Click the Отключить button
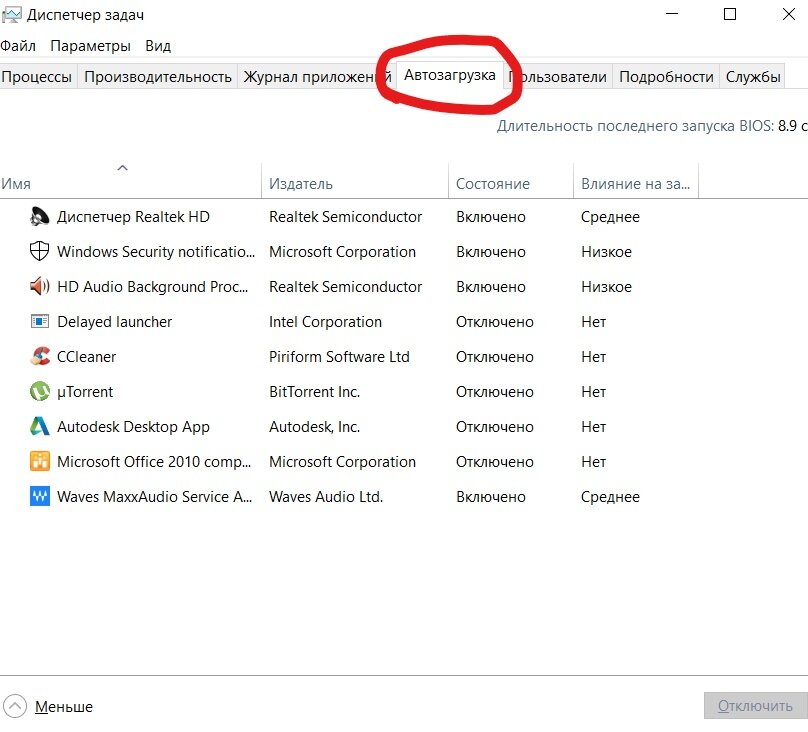808x732 pixels. [755, 706]
